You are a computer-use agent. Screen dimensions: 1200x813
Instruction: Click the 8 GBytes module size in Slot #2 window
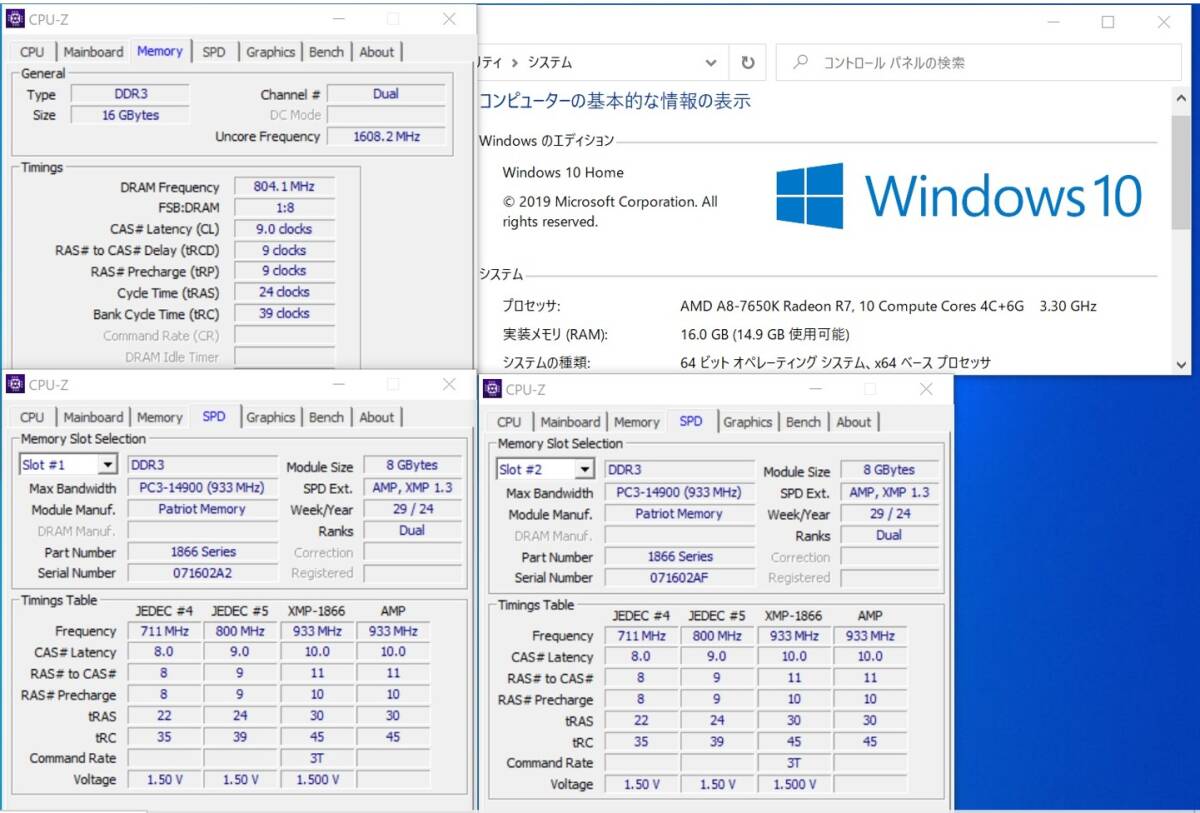pos(890,470)
